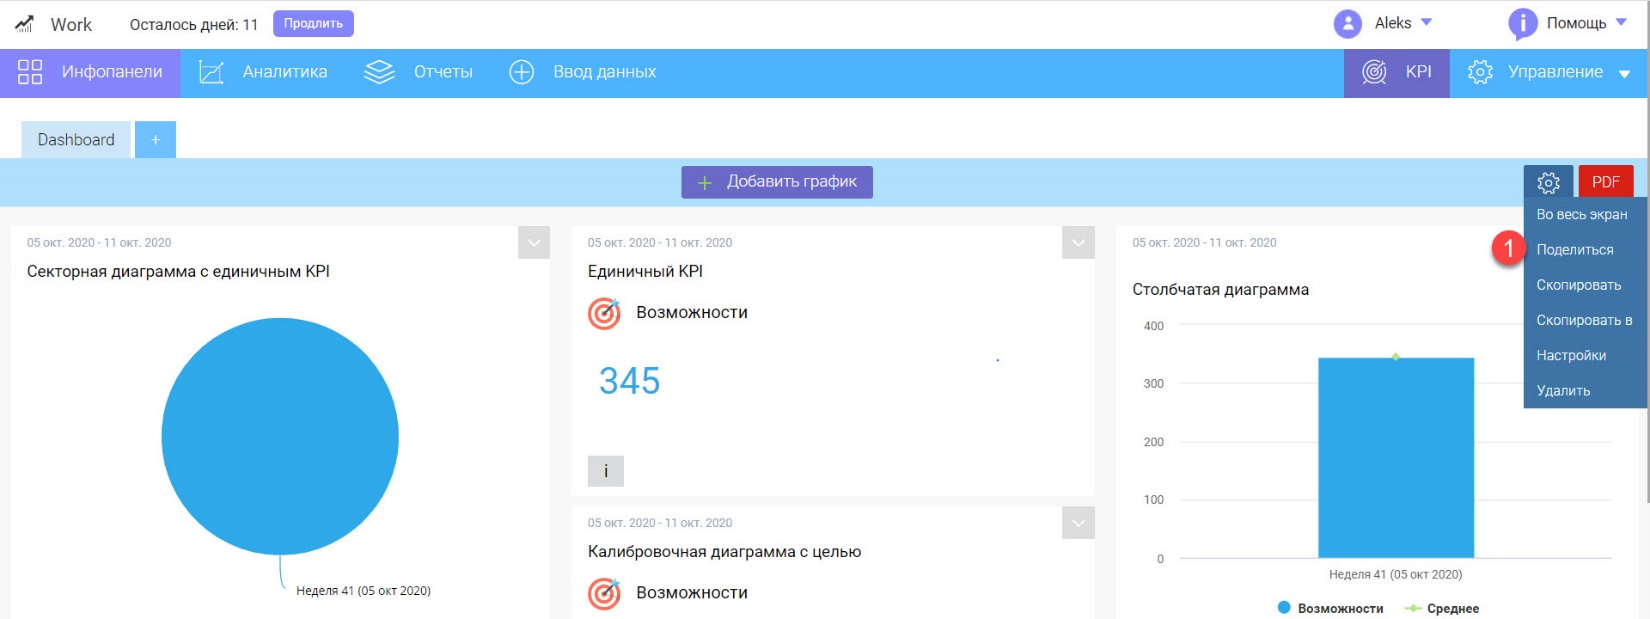Expand the Помощь dropdown arrow

tap(1621, 22)
